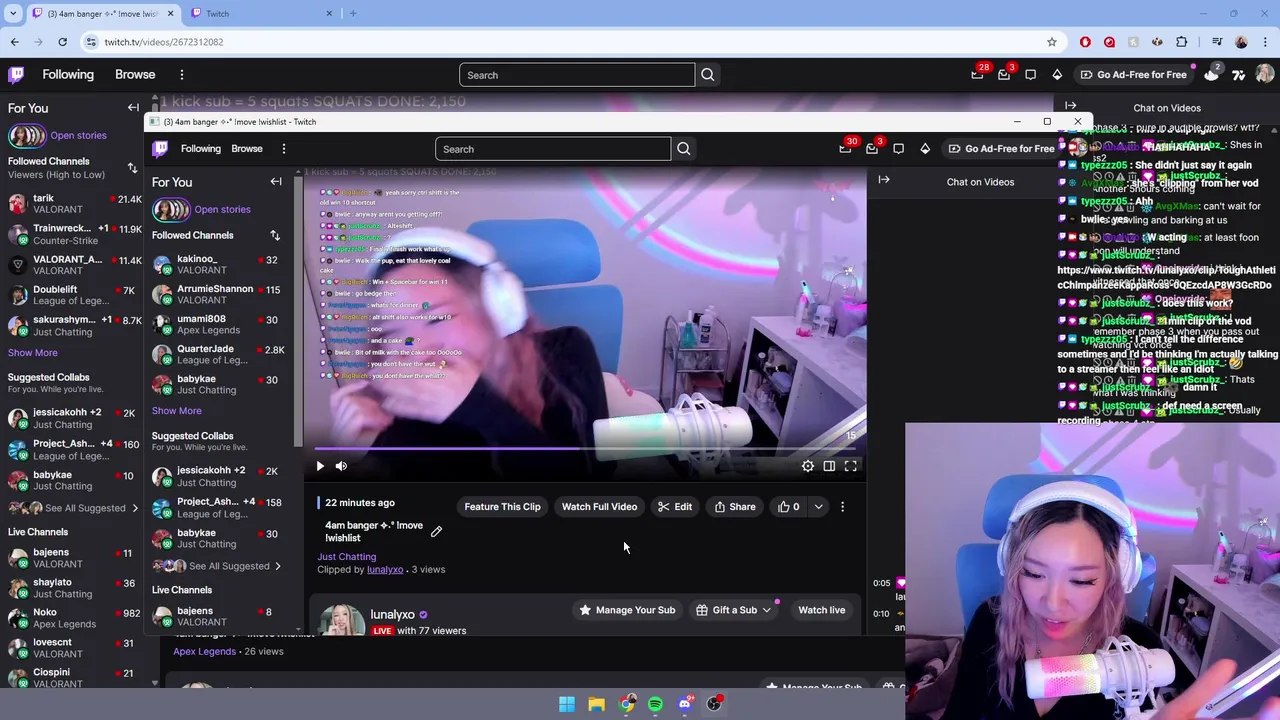Play the clip in inner player

tap(320, 466)
